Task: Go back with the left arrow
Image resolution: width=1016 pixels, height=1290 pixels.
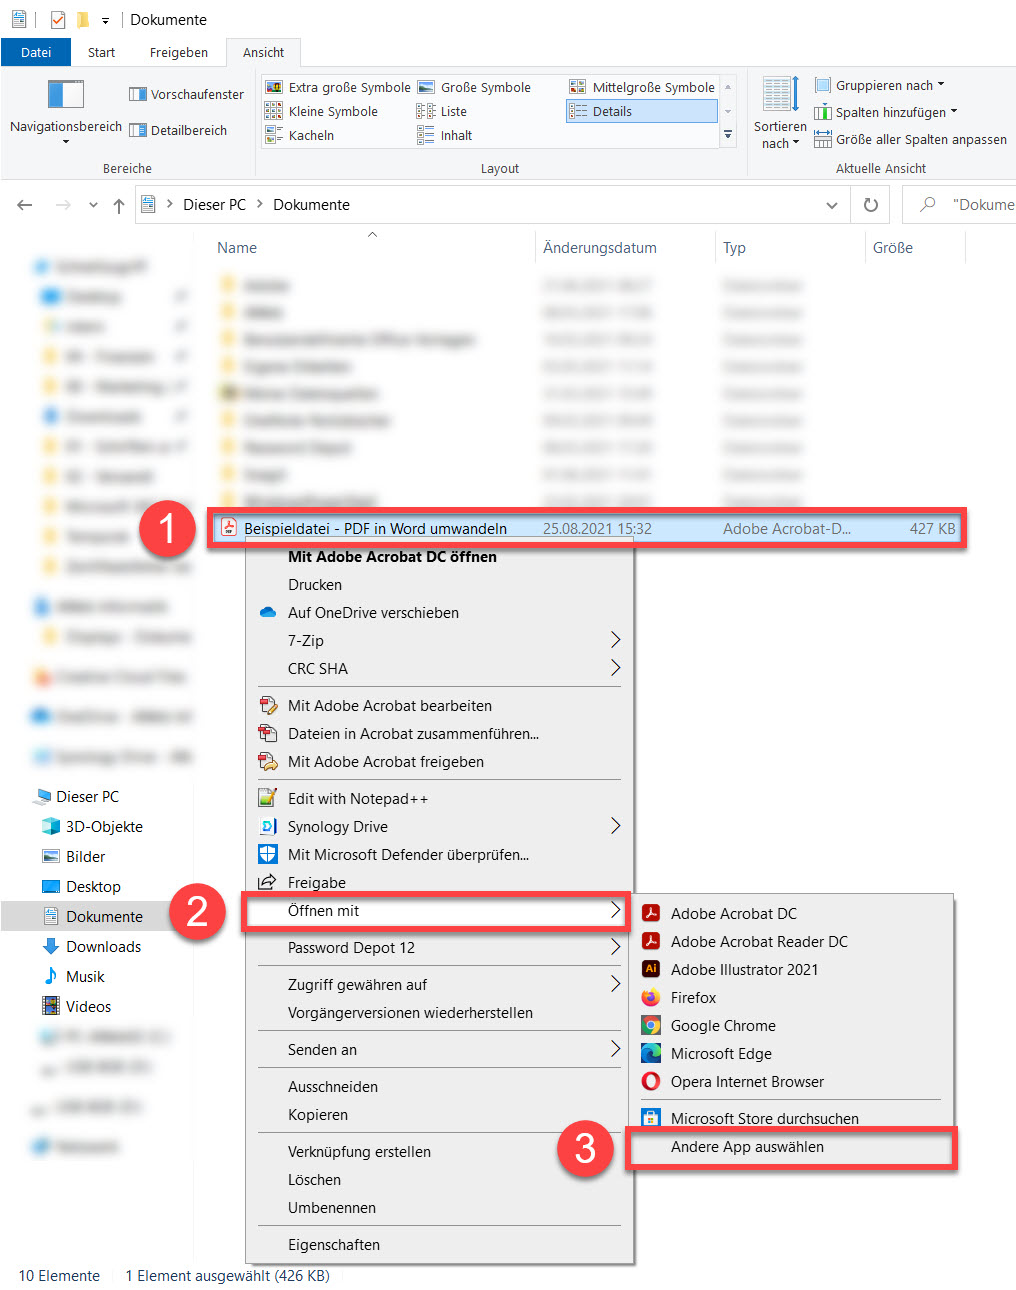Action: click(25, 205)
